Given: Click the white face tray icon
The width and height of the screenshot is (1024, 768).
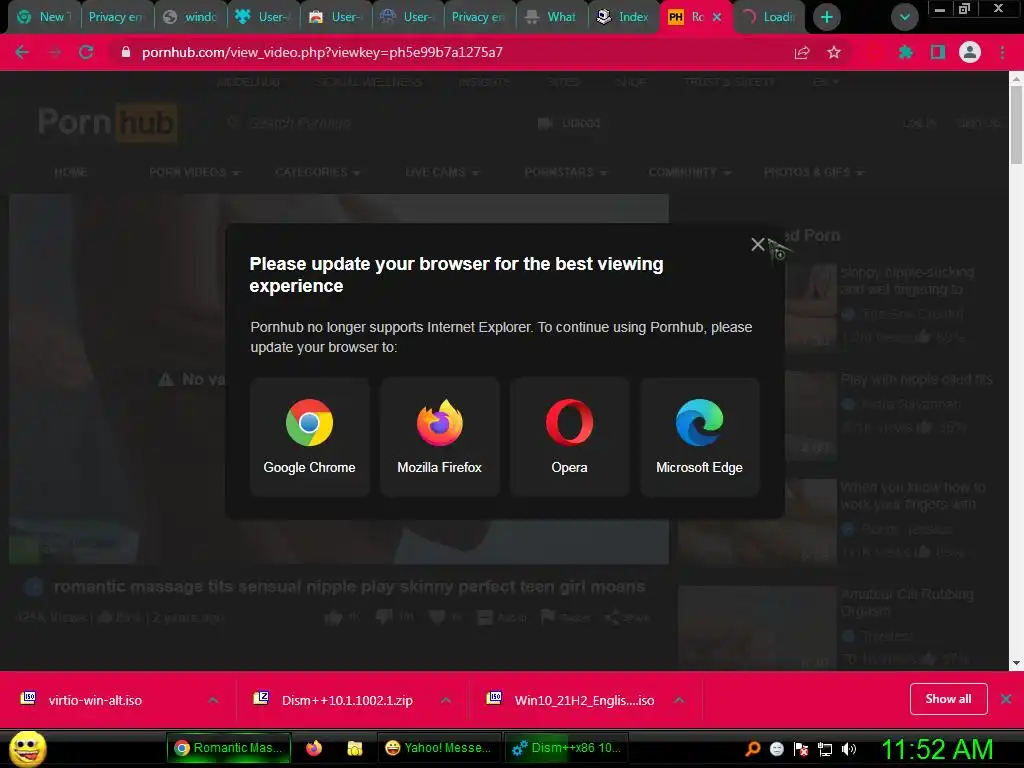Looking at the screenshot, I should click(776, 749).
